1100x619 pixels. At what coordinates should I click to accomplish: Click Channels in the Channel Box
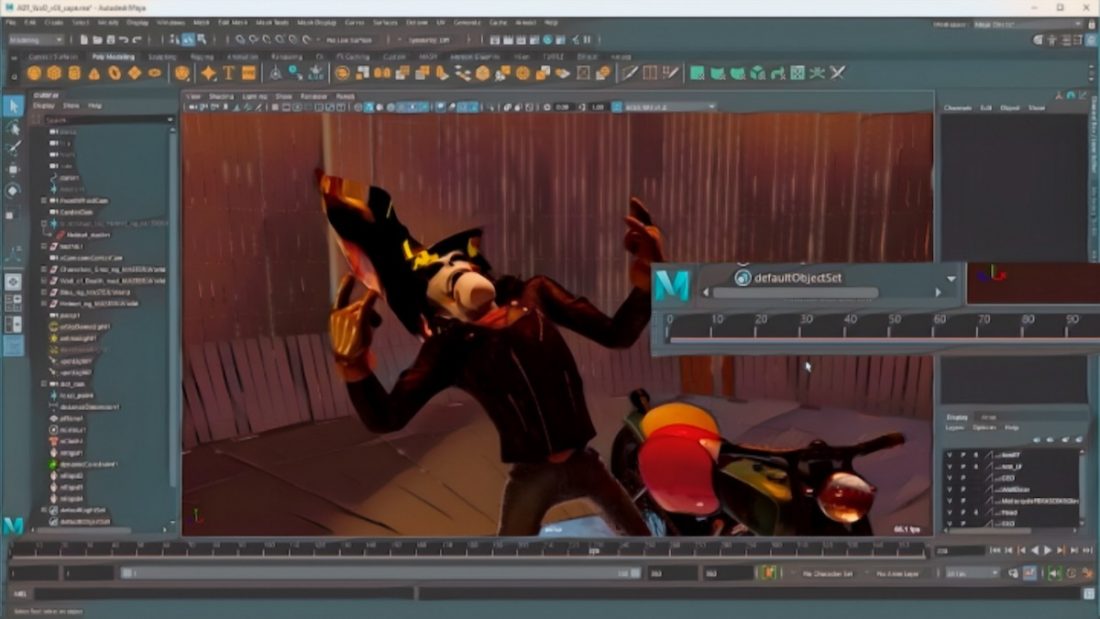click(957, 107)
